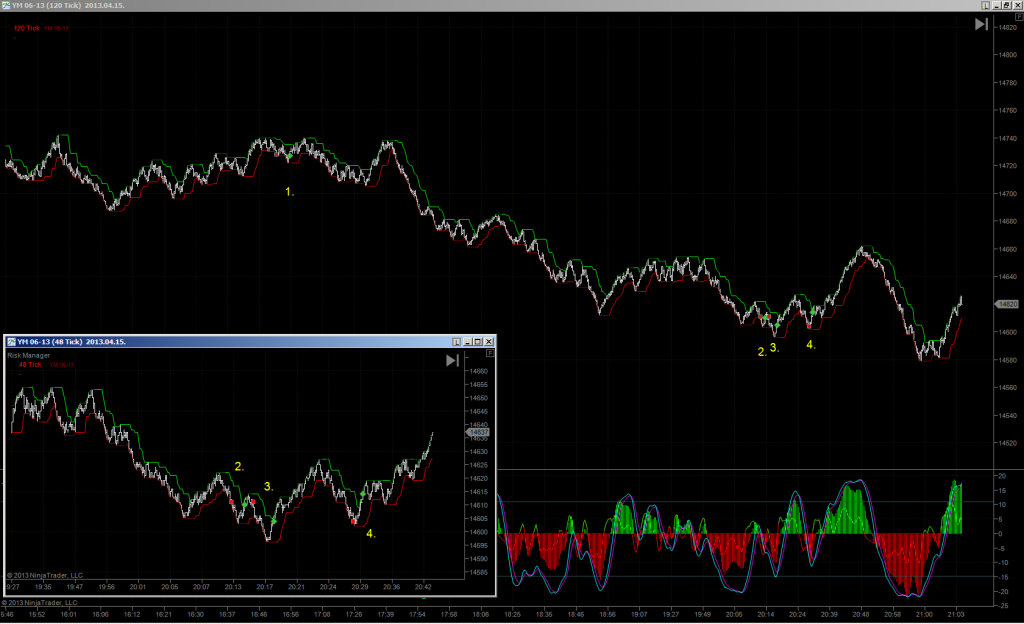Click the 'Risk Manager' label in the 48 Tick chart

29,356
